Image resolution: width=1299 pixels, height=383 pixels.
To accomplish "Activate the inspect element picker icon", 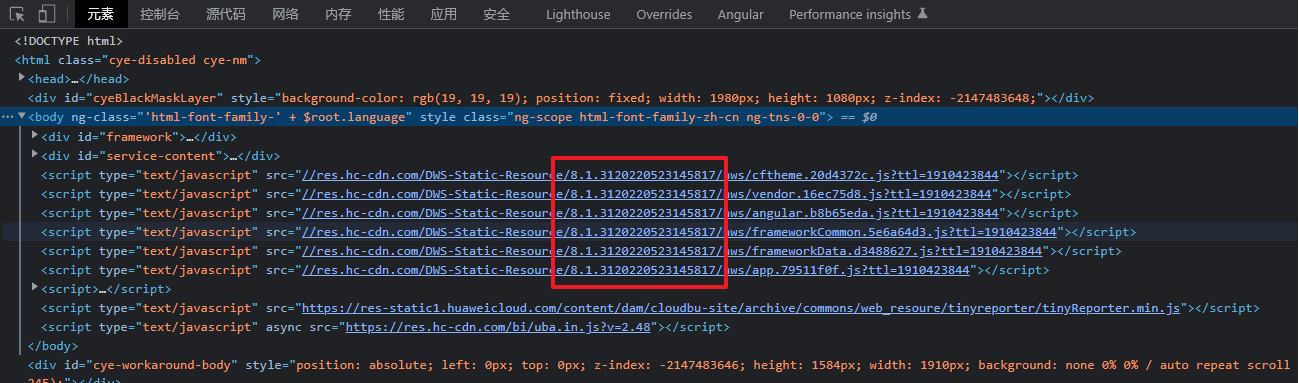I will pos(18,14).
